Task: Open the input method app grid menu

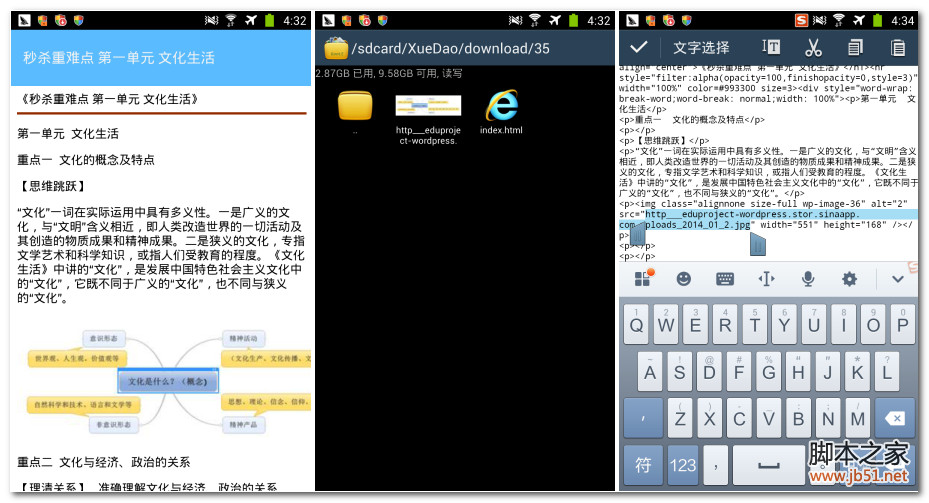Action: coord(642,279)
